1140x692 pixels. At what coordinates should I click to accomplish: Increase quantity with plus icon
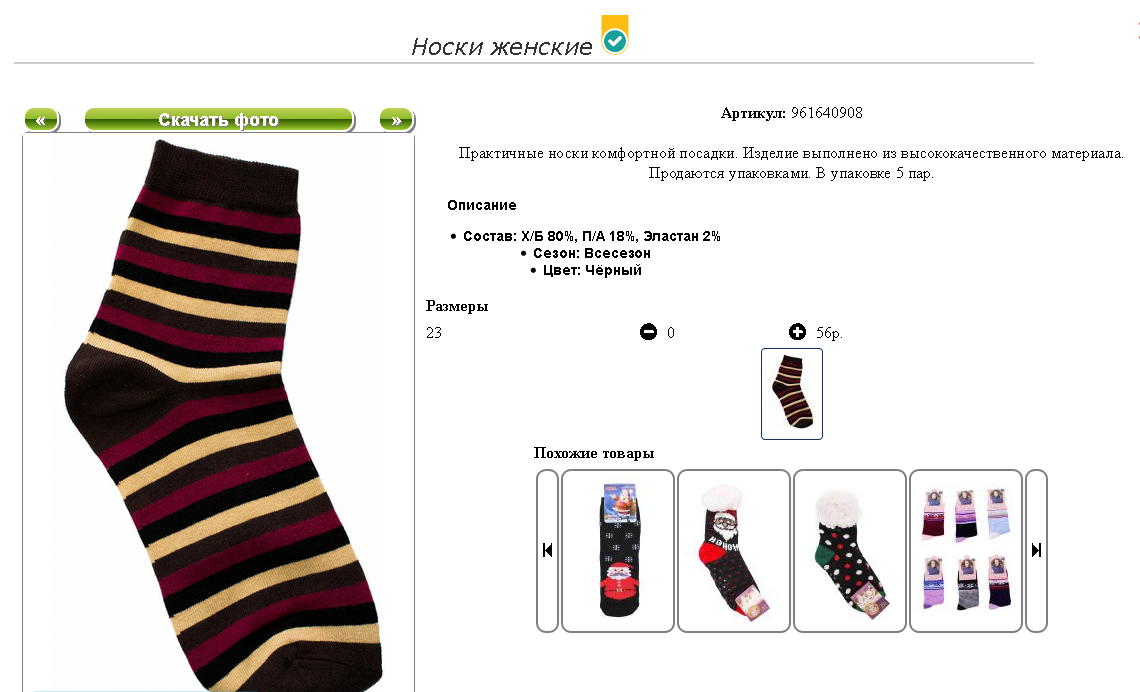click(797, 332)
